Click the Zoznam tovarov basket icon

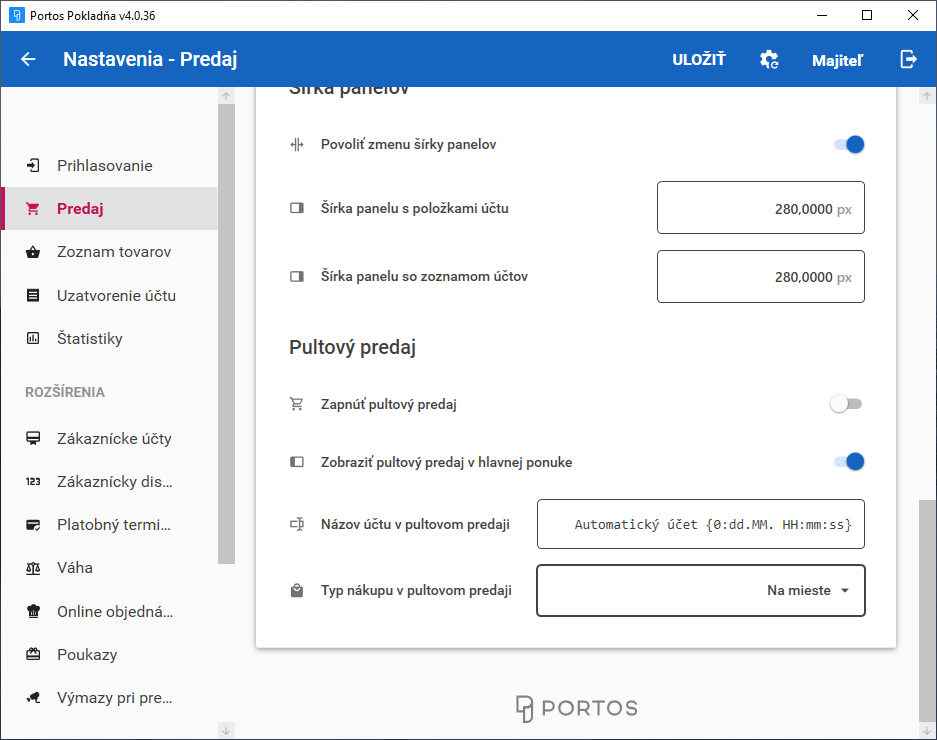33,252
